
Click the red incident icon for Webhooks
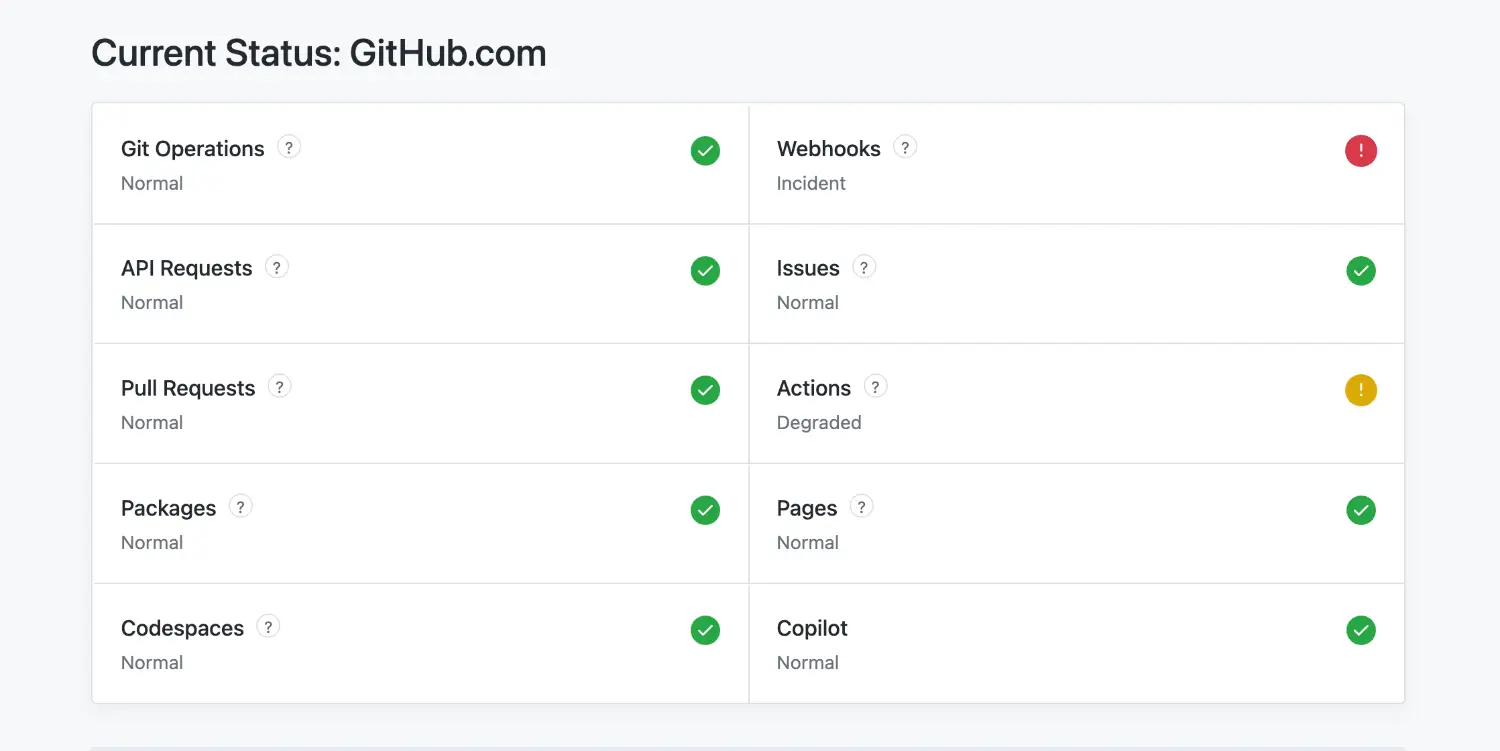click(x=1360, y=151)
